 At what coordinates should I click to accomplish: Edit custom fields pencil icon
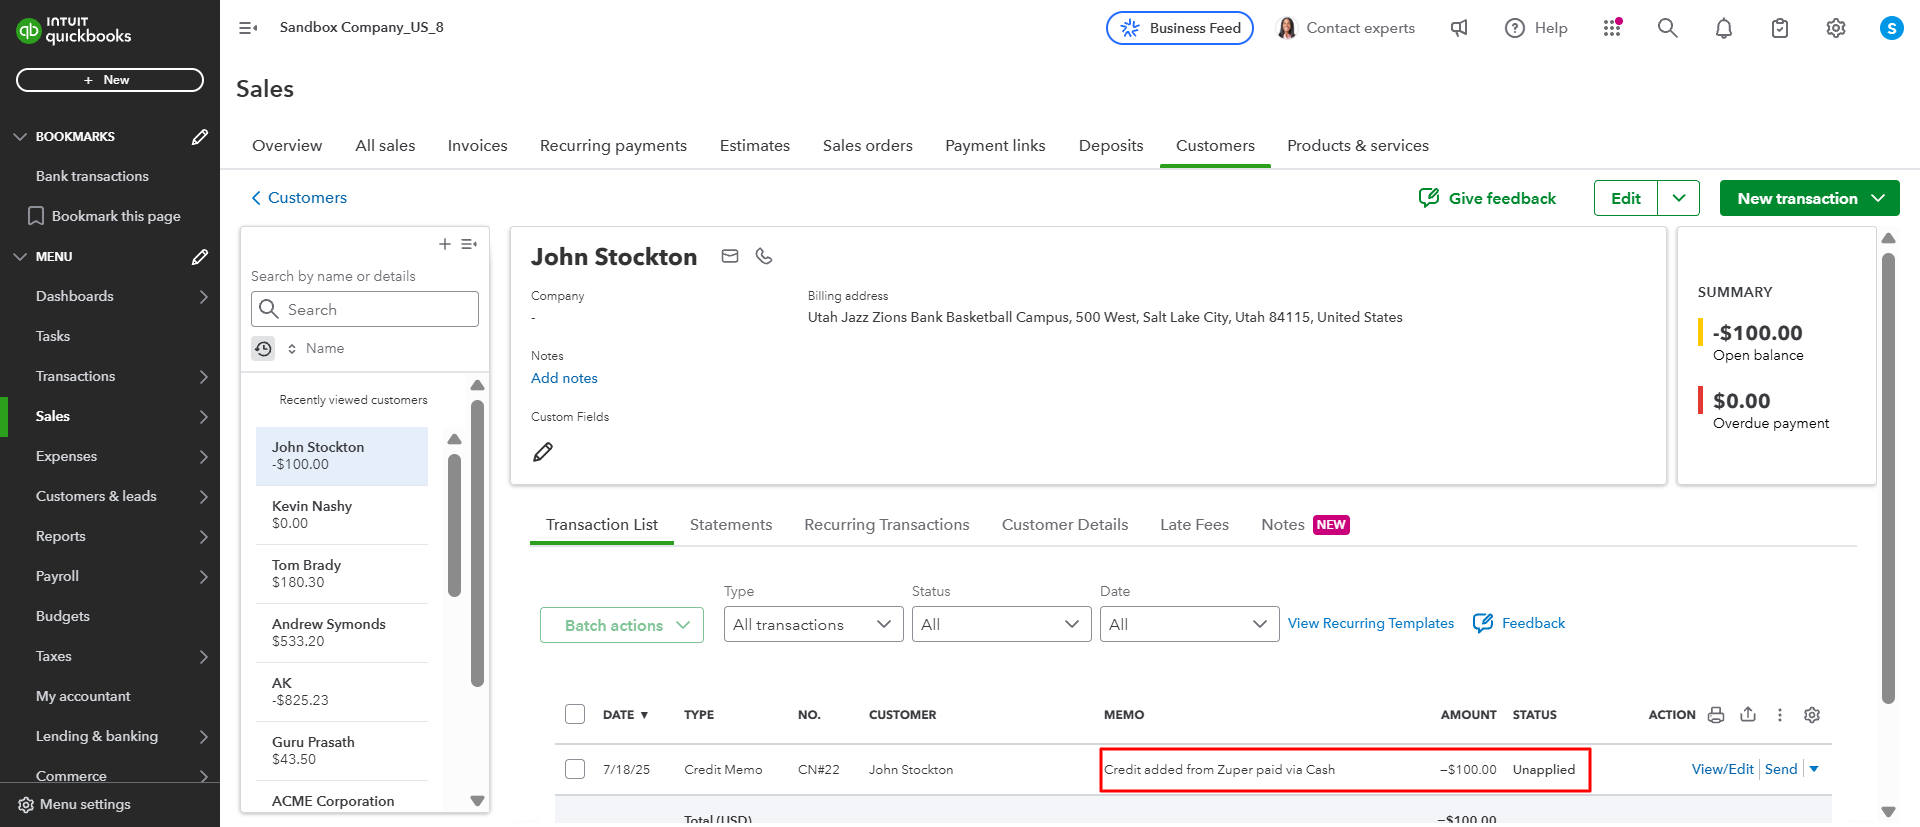click(543, 452)
